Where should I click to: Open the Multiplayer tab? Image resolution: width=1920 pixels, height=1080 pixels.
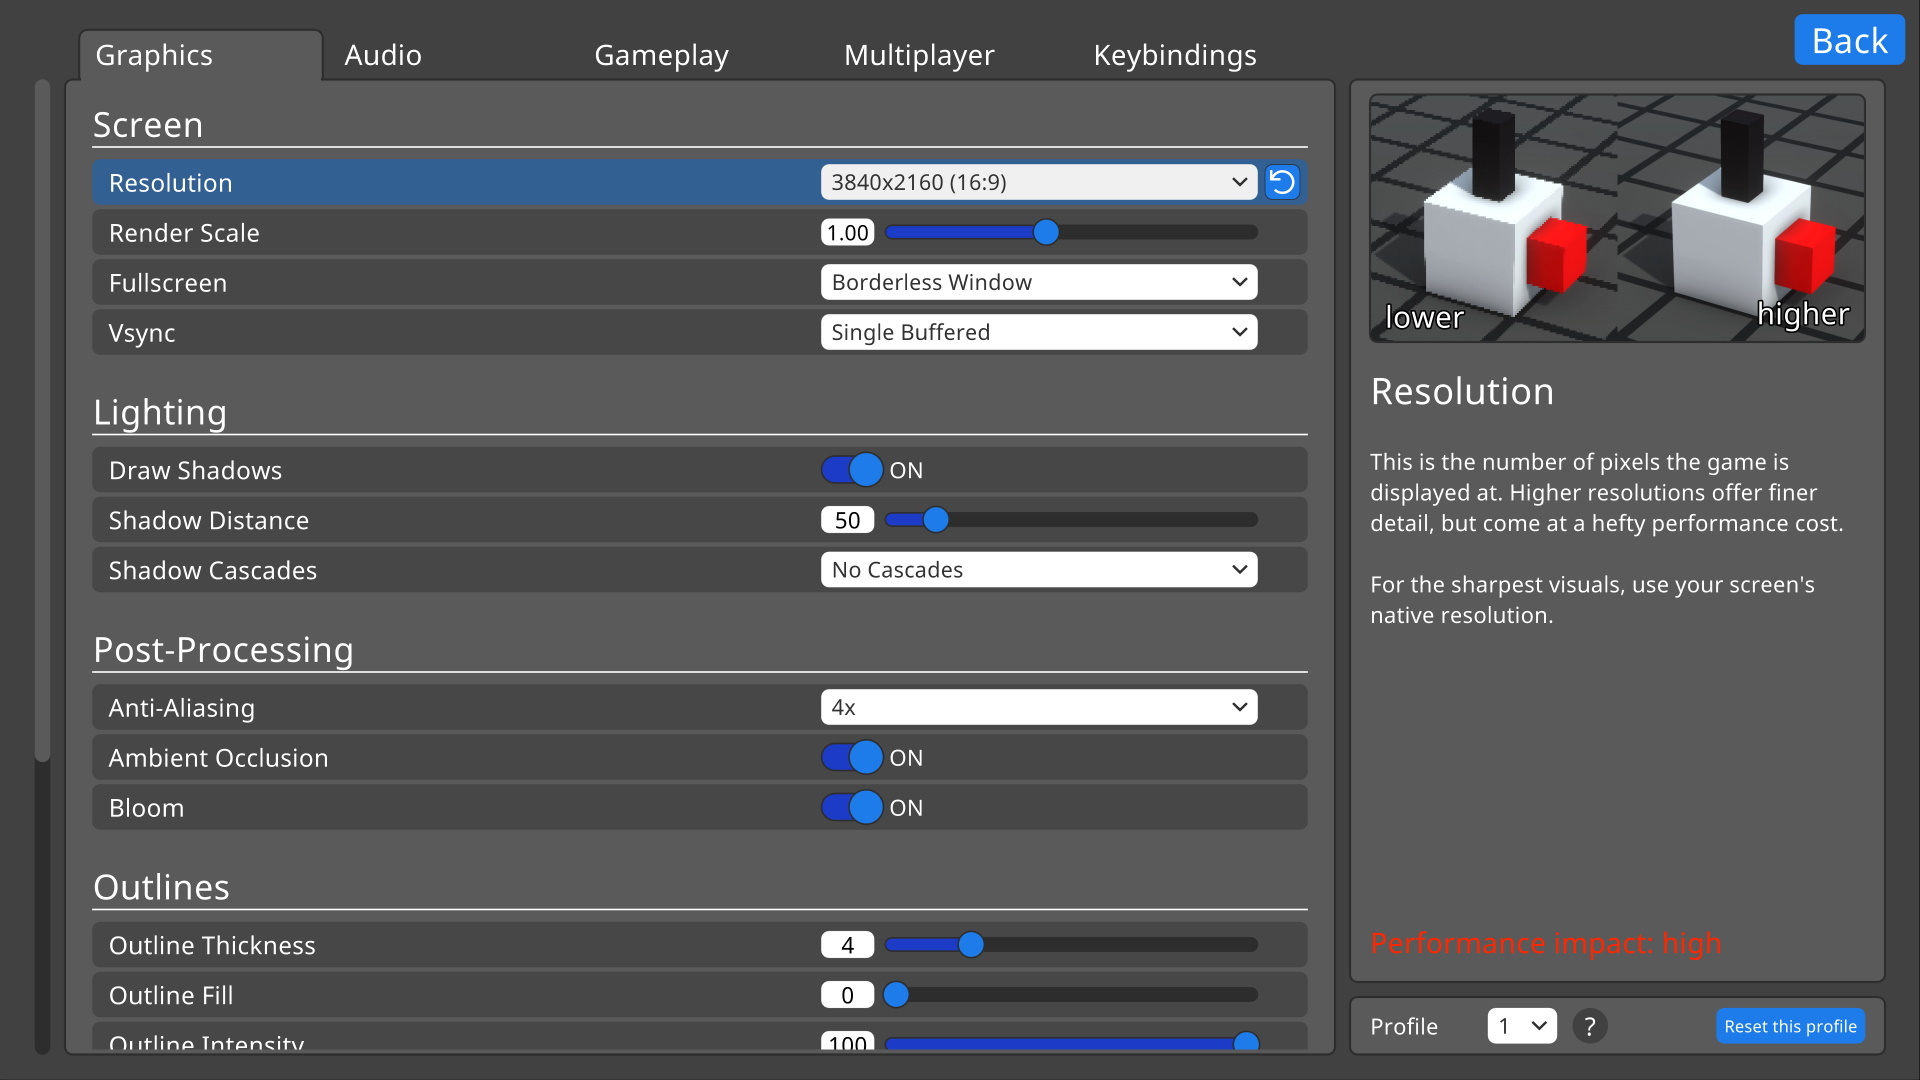click(919, 55)
